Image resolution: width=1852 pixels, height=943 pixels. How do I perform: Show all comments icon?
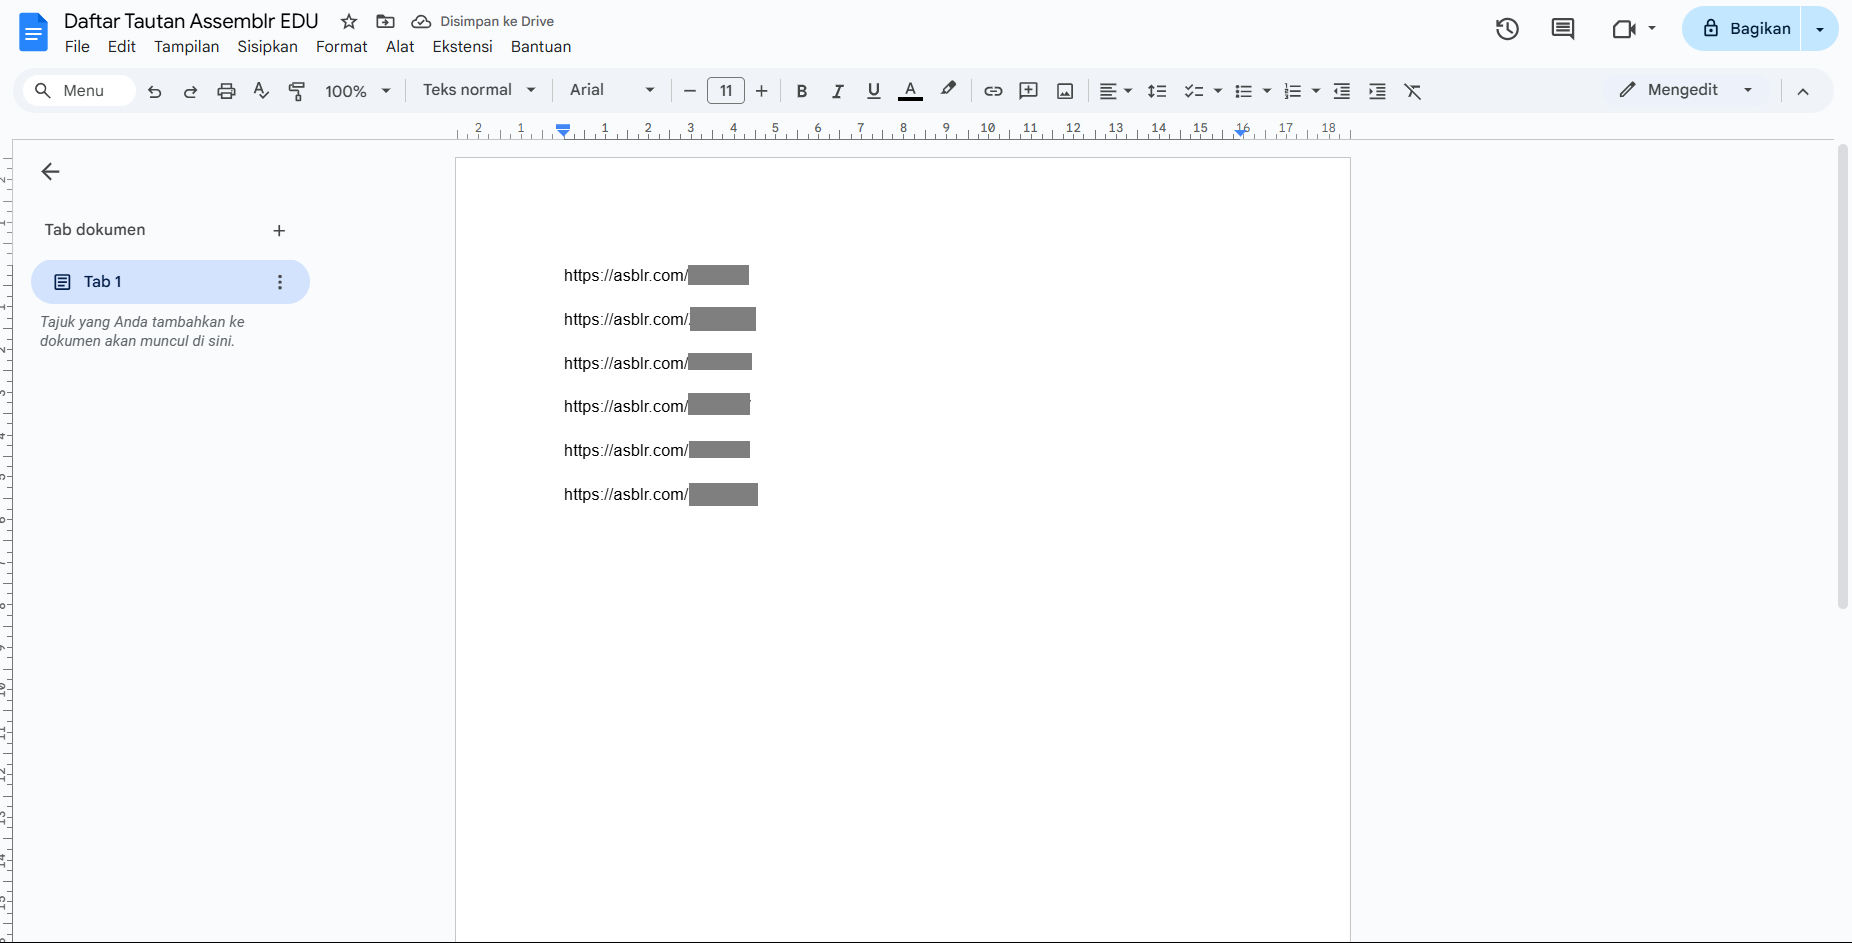1563,29
